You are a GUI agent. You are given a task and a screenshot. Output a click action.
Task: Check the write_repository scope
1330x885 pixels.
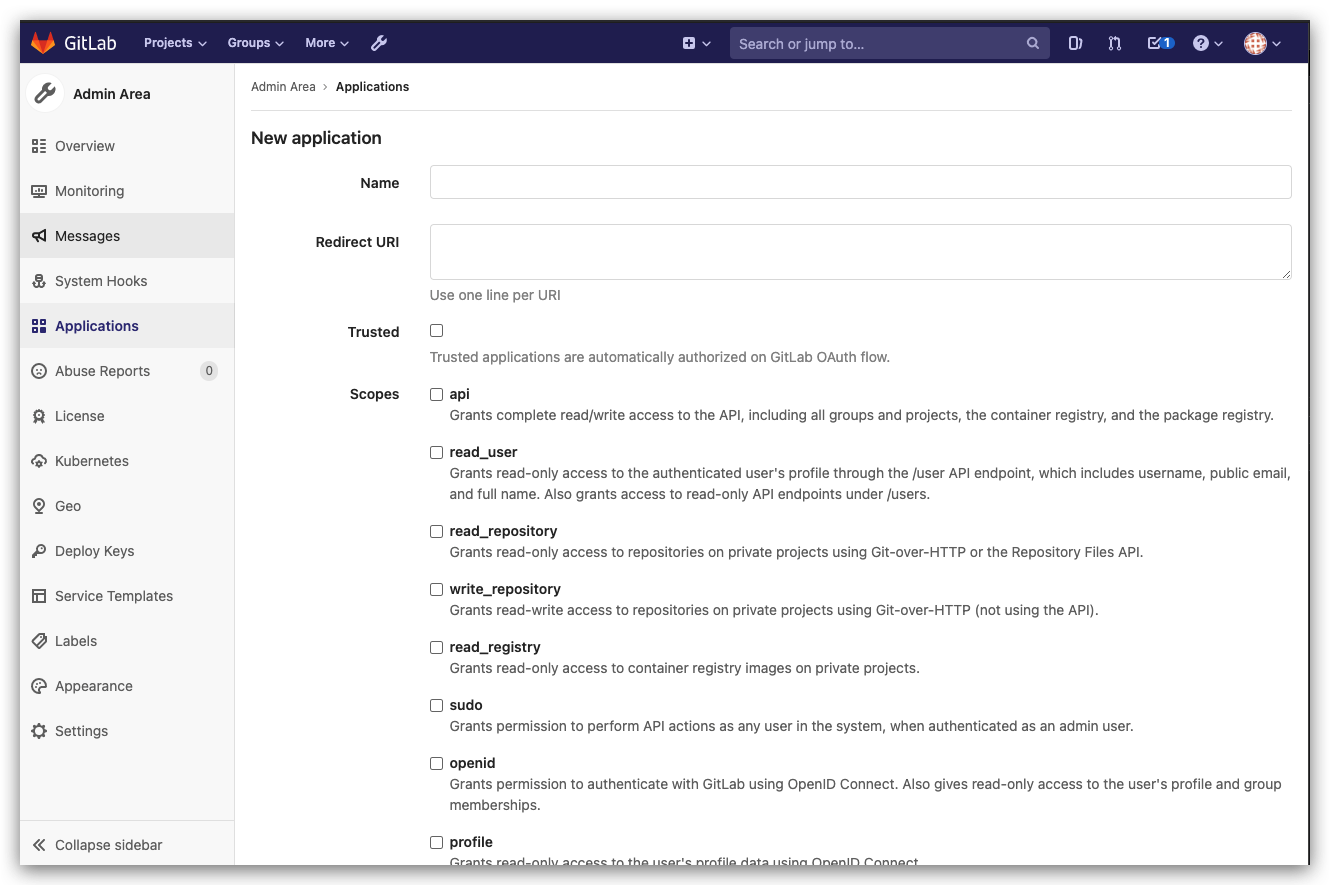pos(436,590)
